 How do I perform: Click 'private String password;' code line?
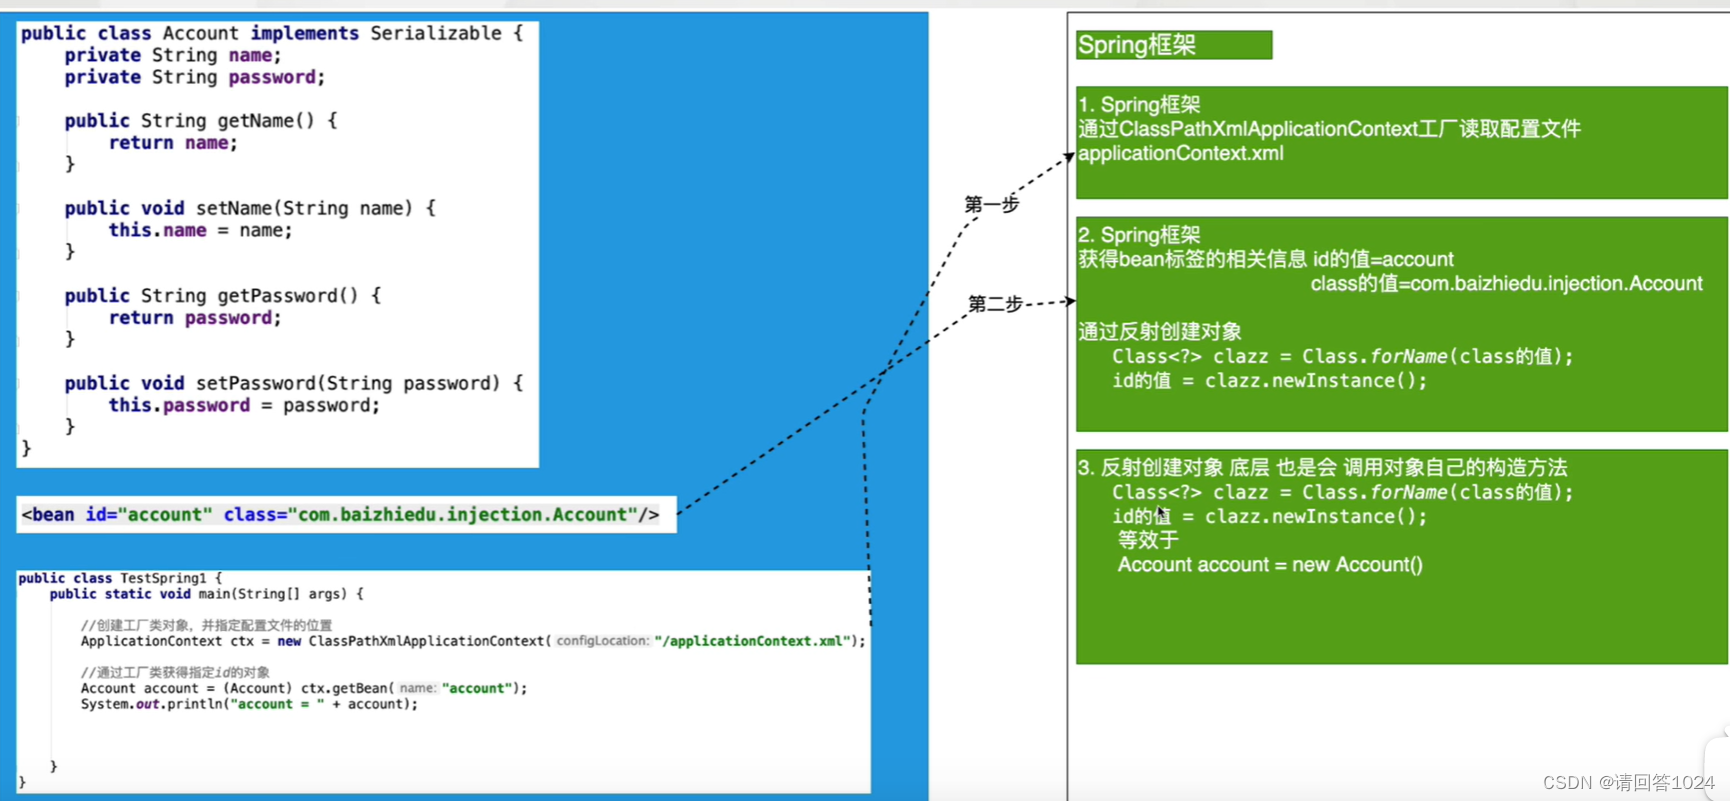coord(195,77)
